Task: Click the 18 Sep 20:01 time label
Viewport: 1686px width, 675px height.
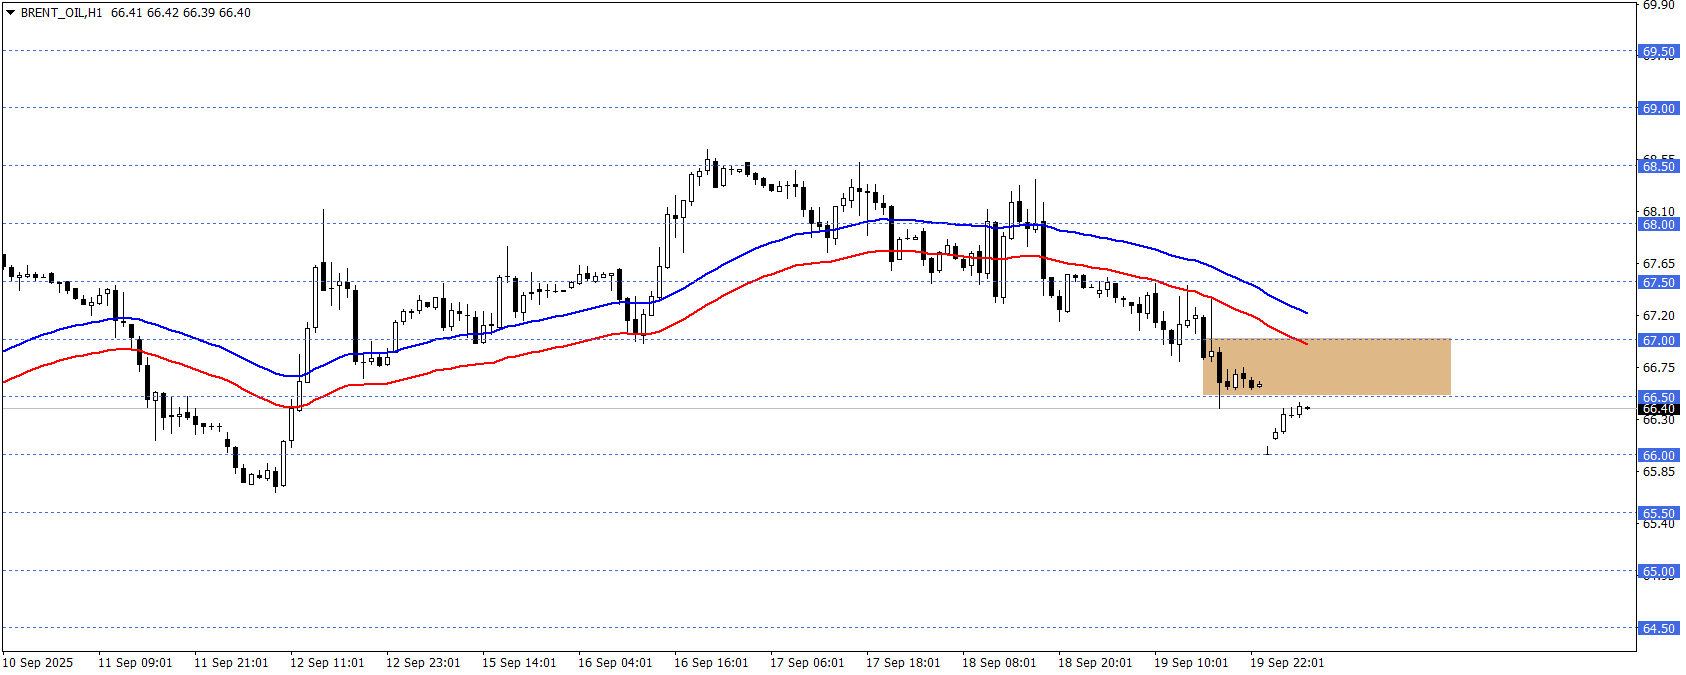Action: [x=1095, y=662]
